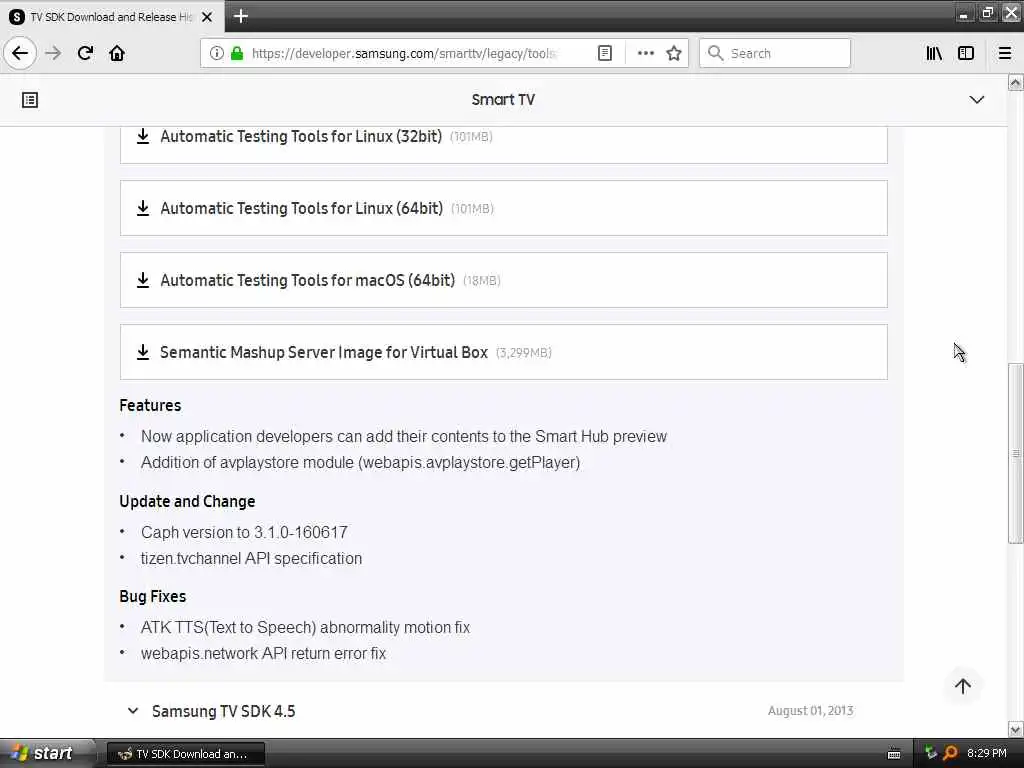Expand the Smart TV header dropdown chevron
This screenshot has height=768, width=1024.
click(x=976, y=100)
